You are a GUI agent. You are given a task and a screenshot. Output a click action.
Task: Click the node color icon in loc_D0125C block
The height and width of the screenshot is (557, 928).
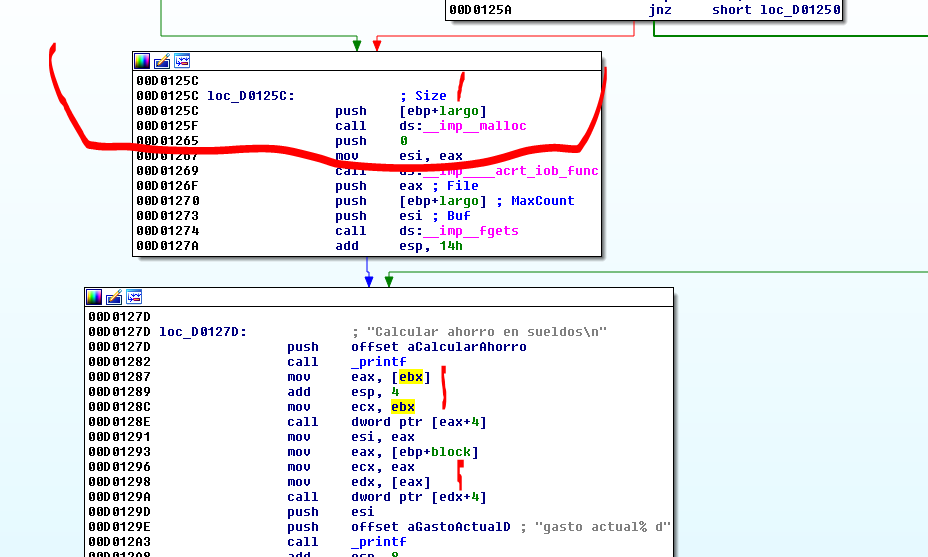click(142, 61)
